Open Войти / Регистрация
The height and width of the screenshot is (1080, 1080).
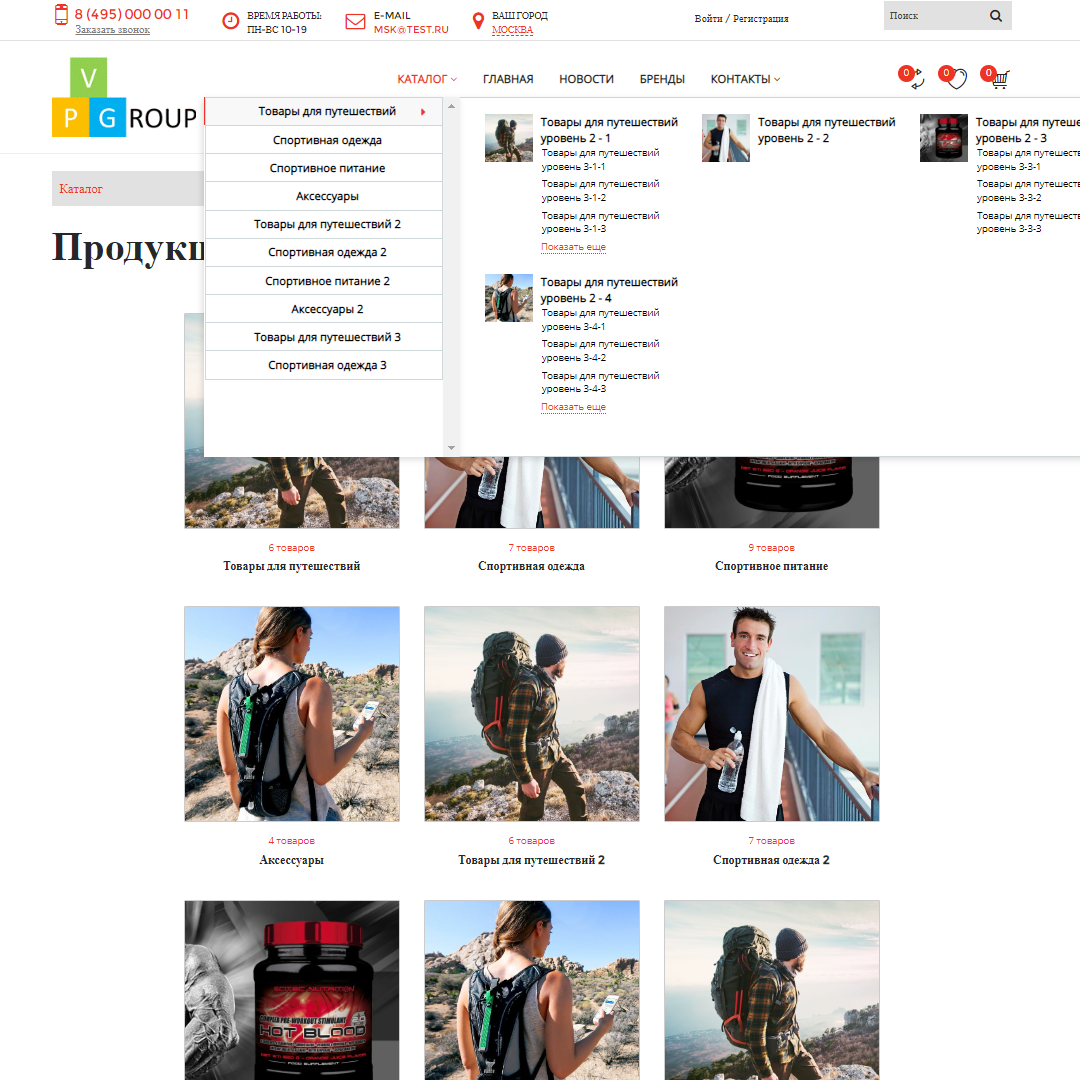coord(742,18)
